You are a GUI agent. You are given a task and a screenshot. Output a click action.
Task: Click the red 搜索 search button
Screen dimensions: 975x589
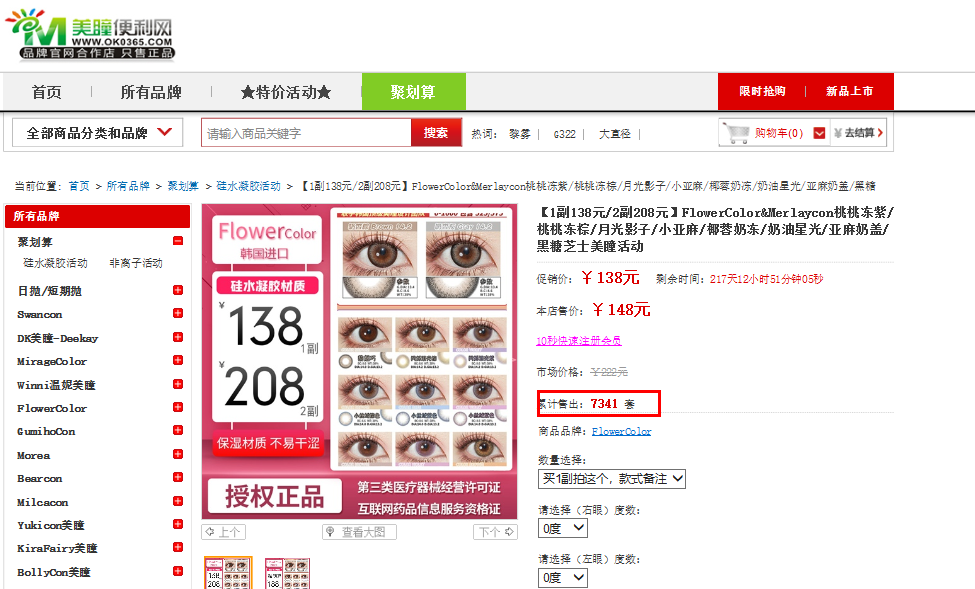click(436, 132)
